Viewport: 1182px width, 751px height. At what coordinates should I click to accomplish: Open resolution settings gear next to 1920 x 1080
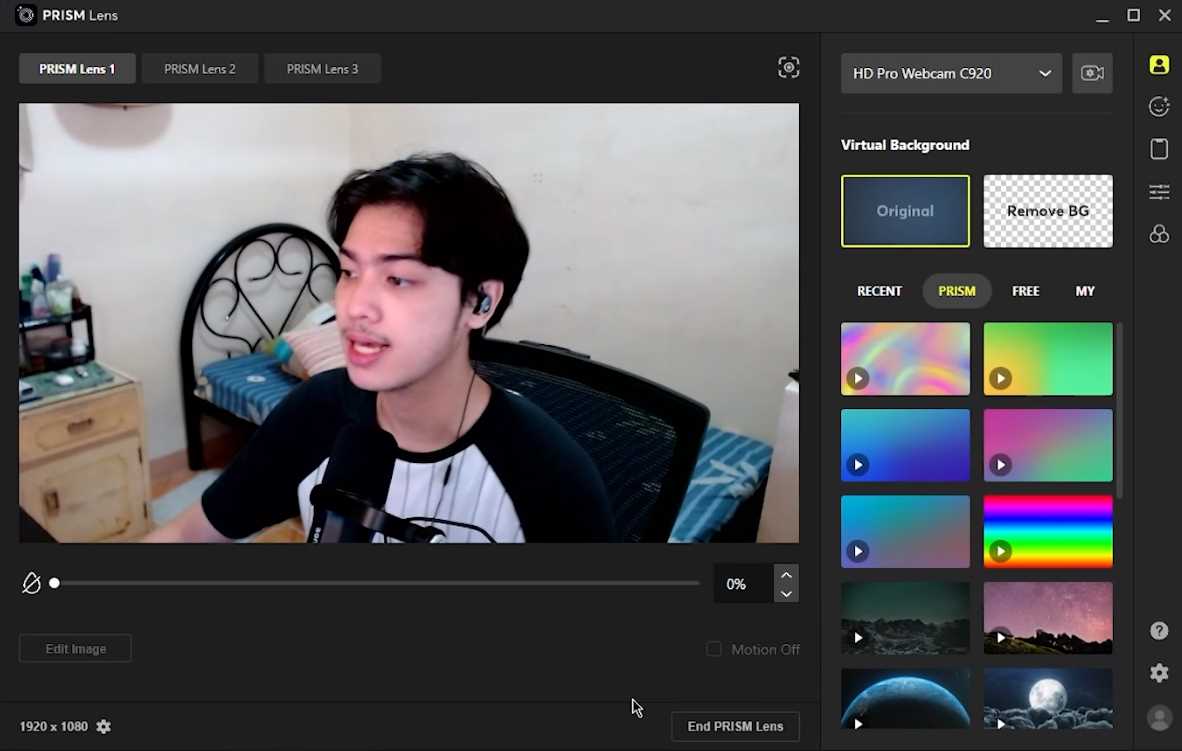click(104, 726)
